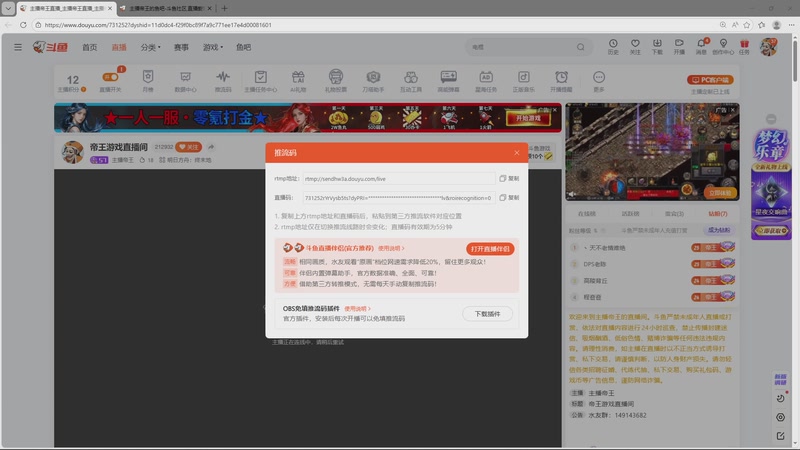Click the 开始游戏 button on the banner ad
800x450 pixels.
pyautogui.click(x=528, y=118)
